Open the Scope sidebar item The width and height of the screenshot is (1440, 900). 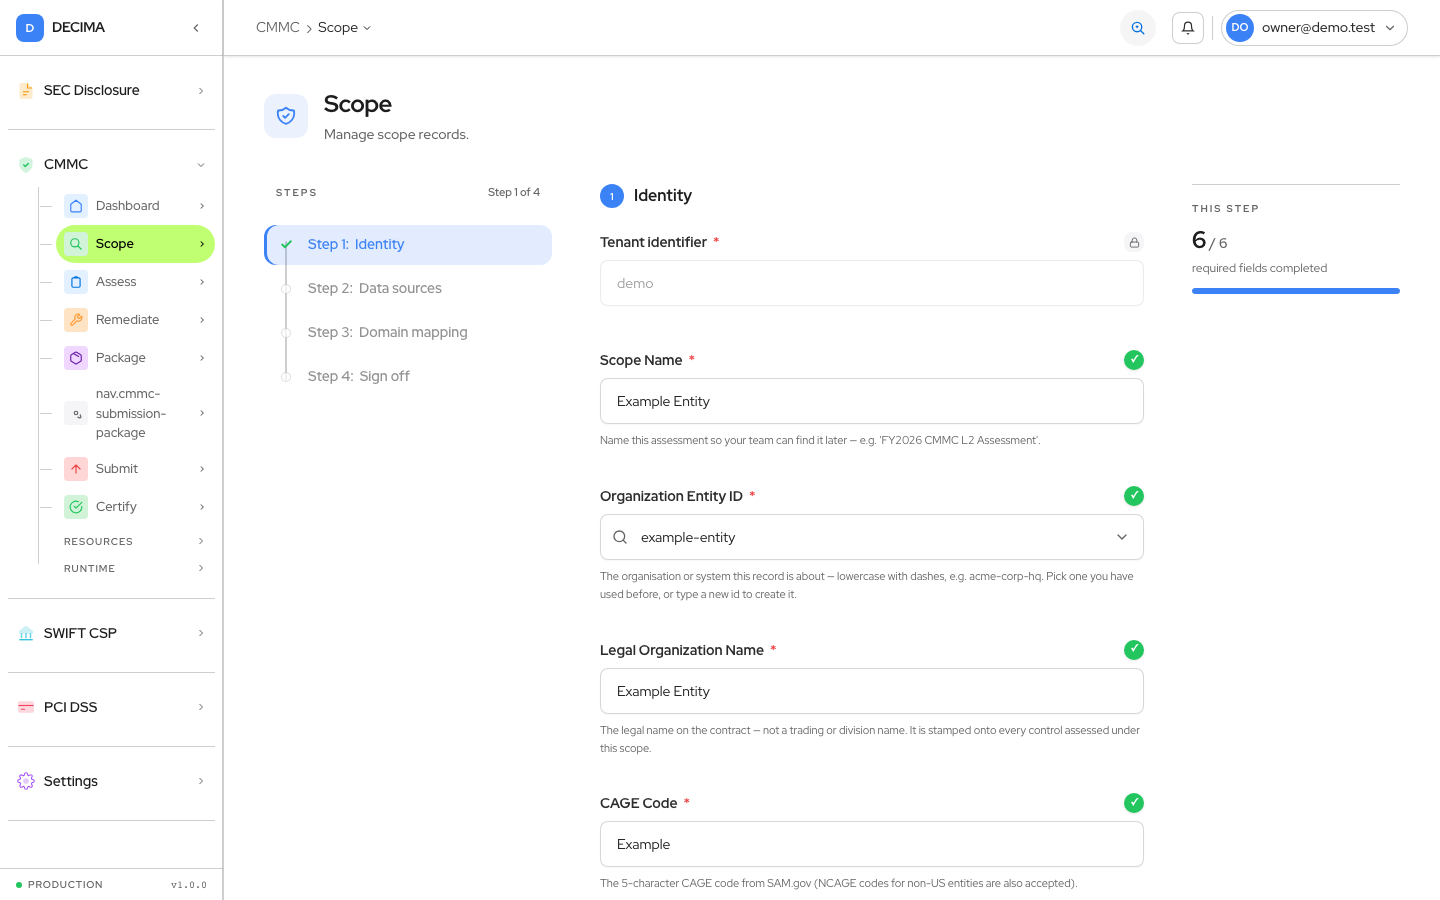(135, 244)
